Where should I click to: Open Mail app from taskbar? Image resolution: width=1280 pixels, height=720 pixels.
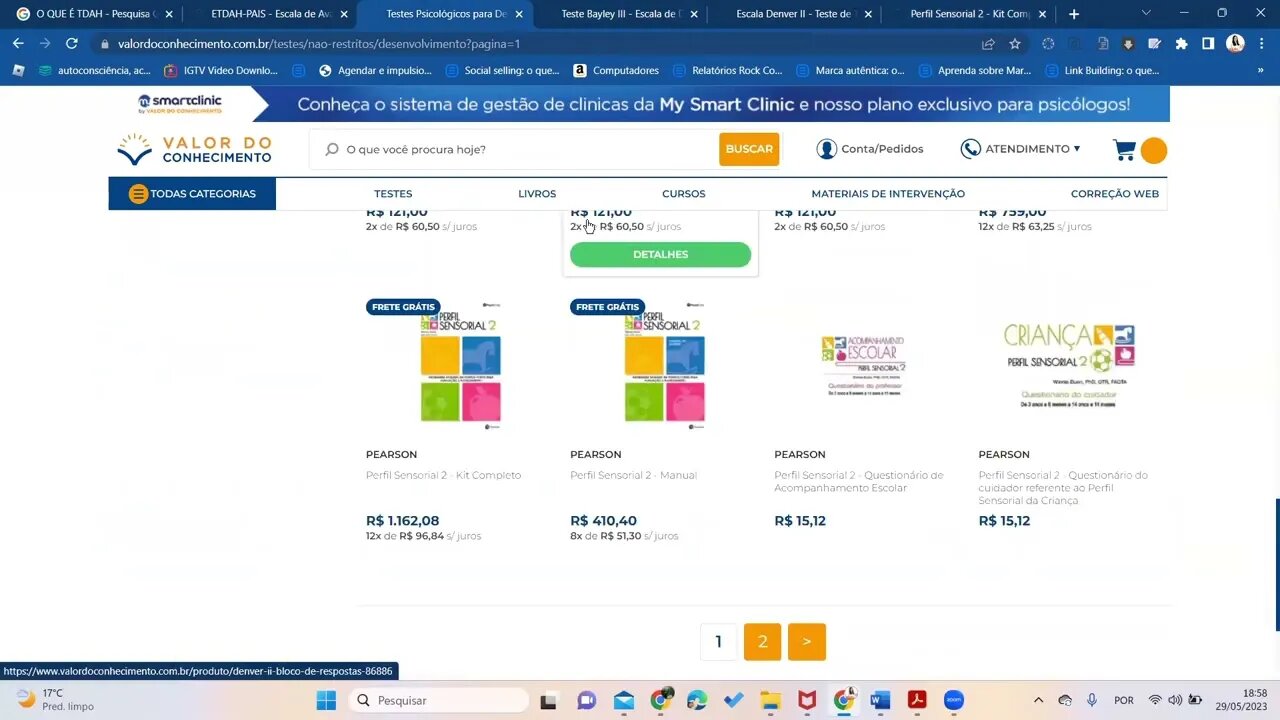pos(624,700)
